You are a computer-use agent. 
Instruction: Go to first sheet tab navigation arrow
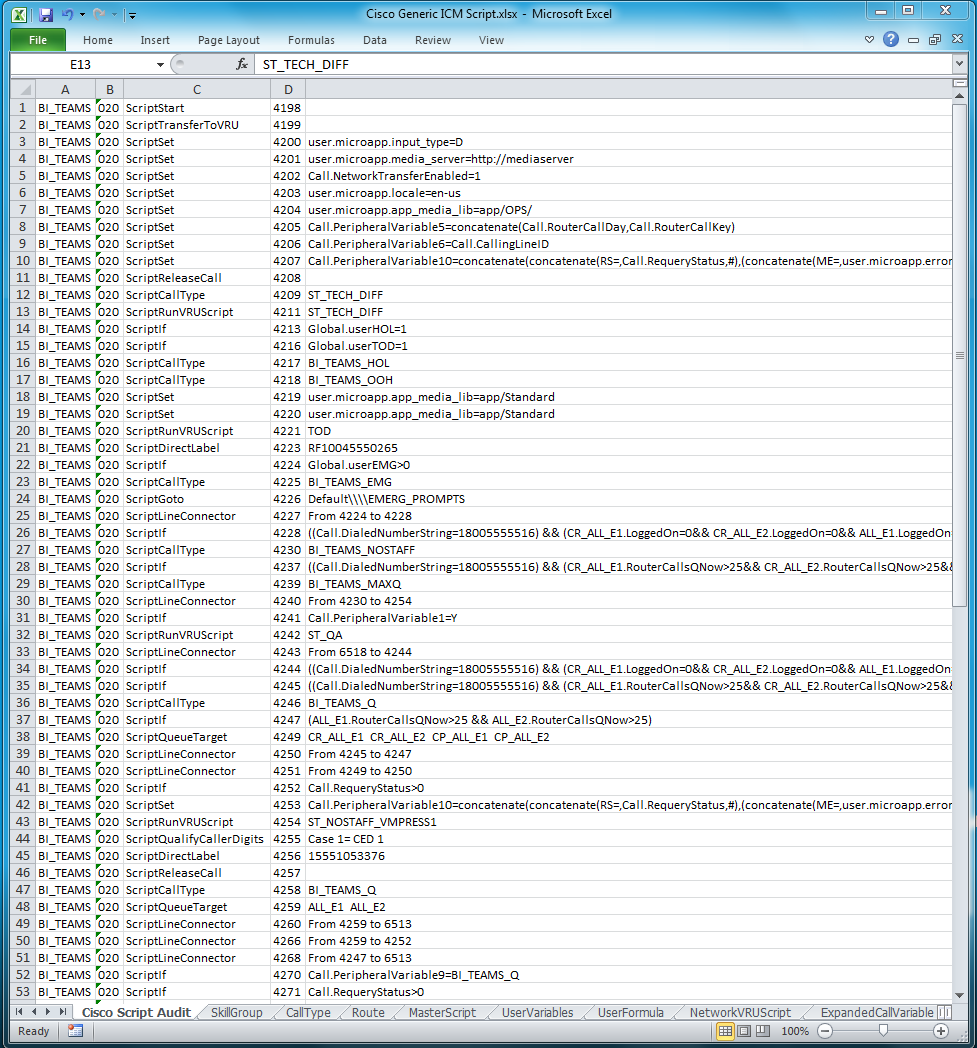[x=19, y=1012]
